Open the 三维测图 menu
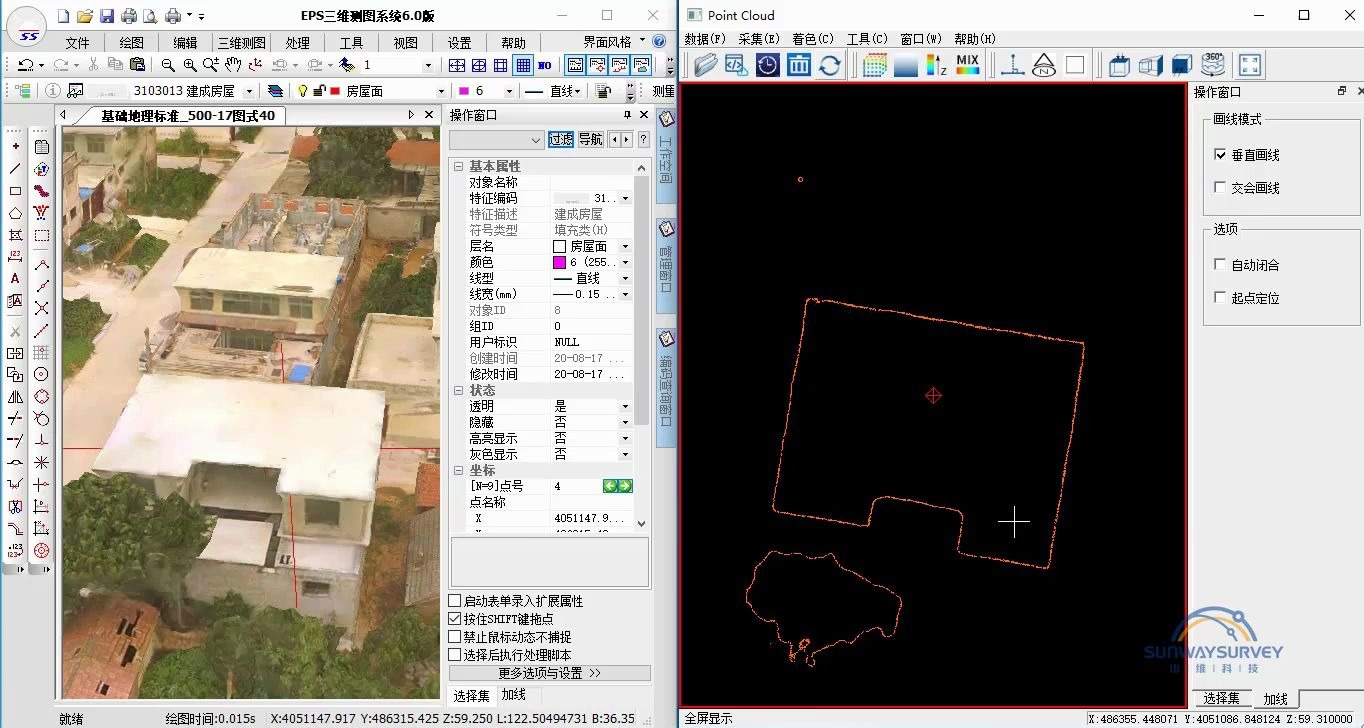 [x=243, y=43]
